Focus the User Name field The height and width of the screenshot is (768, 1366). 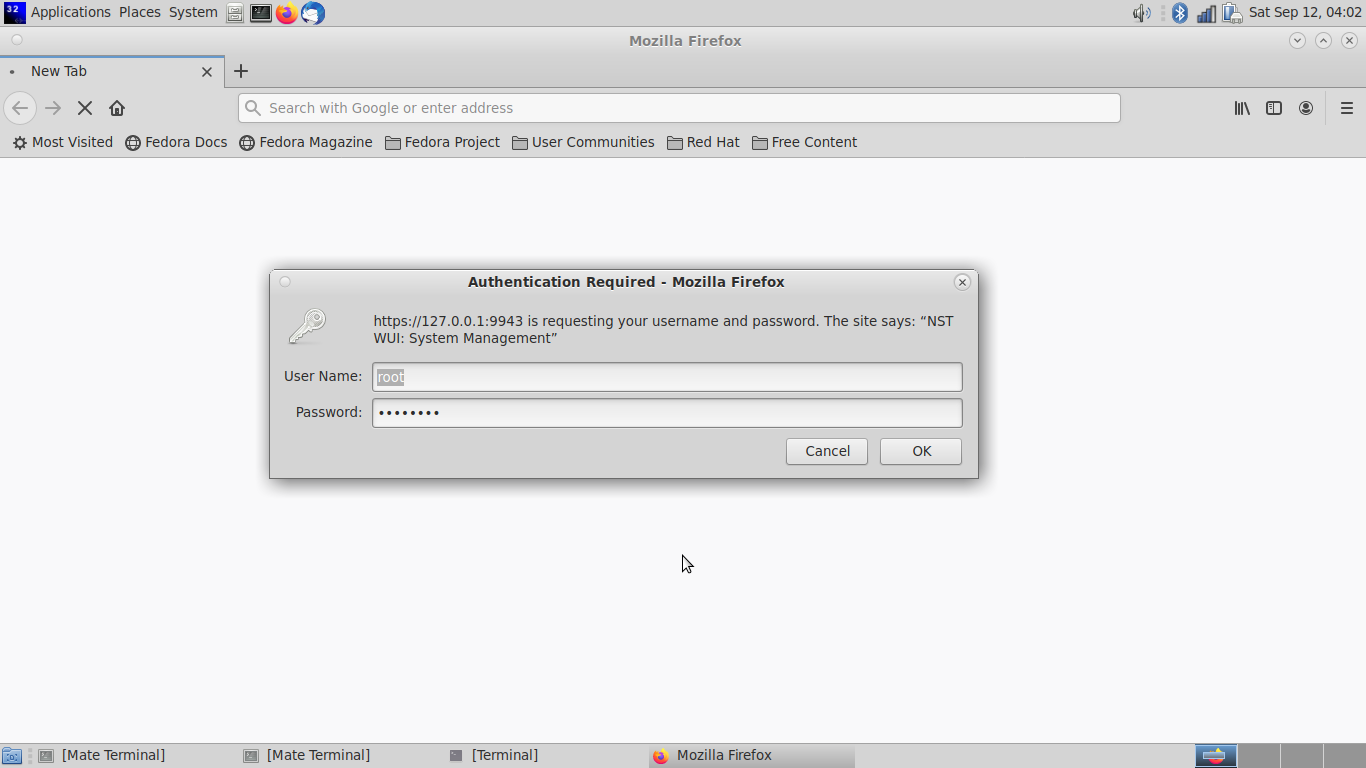(667, 377)
